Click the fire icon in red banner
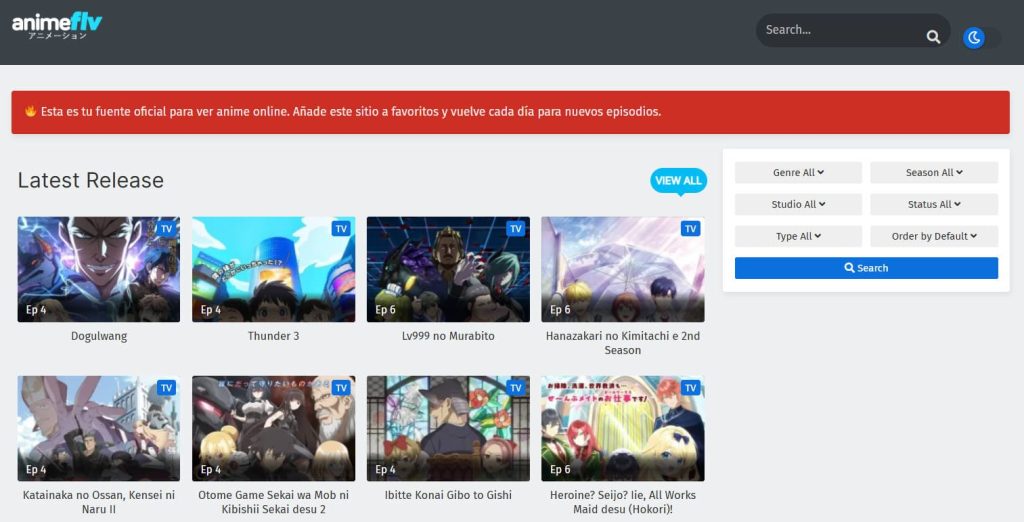This screenshot has width=1024, height=522. point(30,111)
